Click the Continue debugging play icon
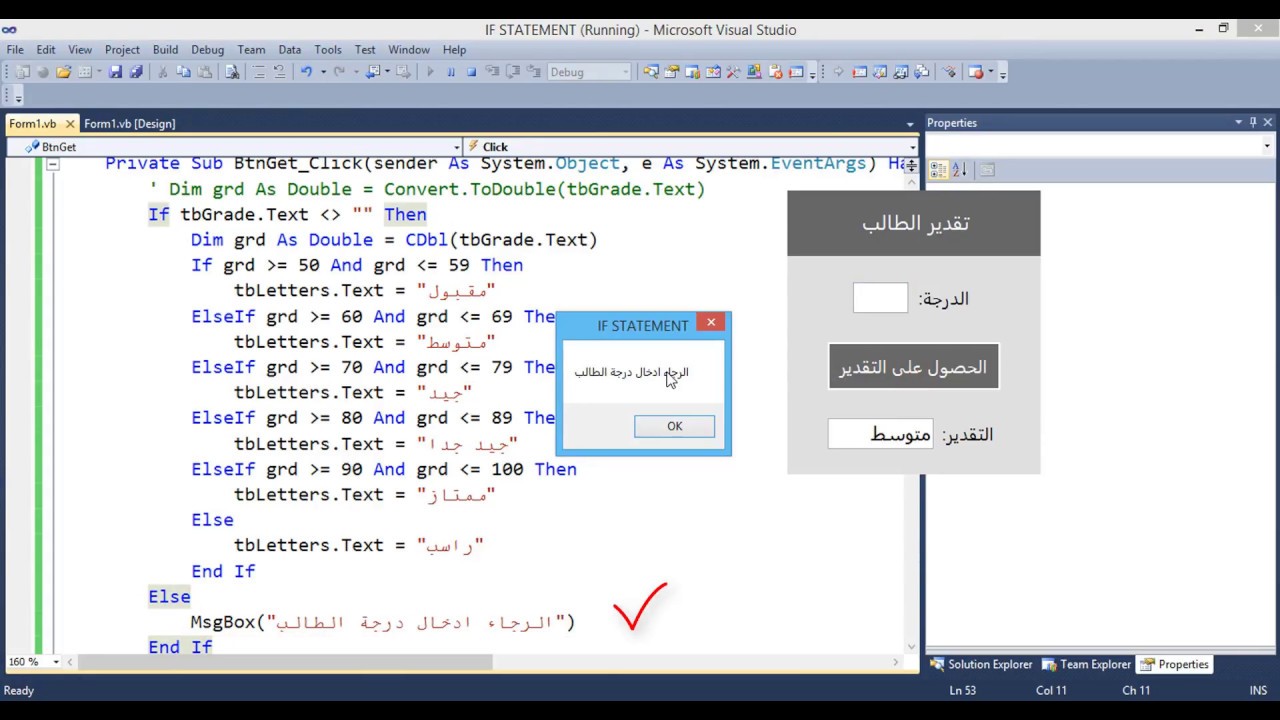Viewport: 1280px width, 720px height. tap(430, 72)
